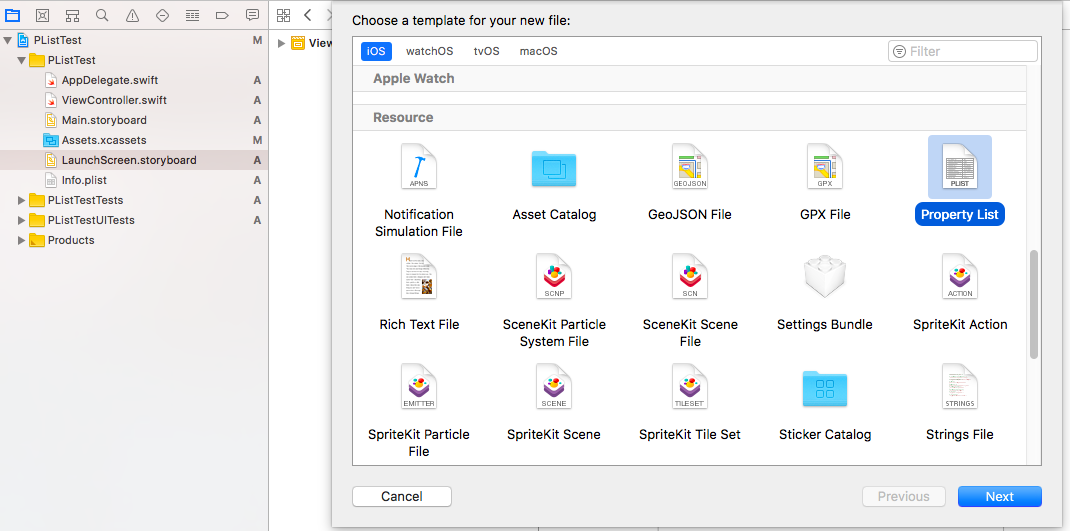Select the Strings File template

tap(959, 389)
